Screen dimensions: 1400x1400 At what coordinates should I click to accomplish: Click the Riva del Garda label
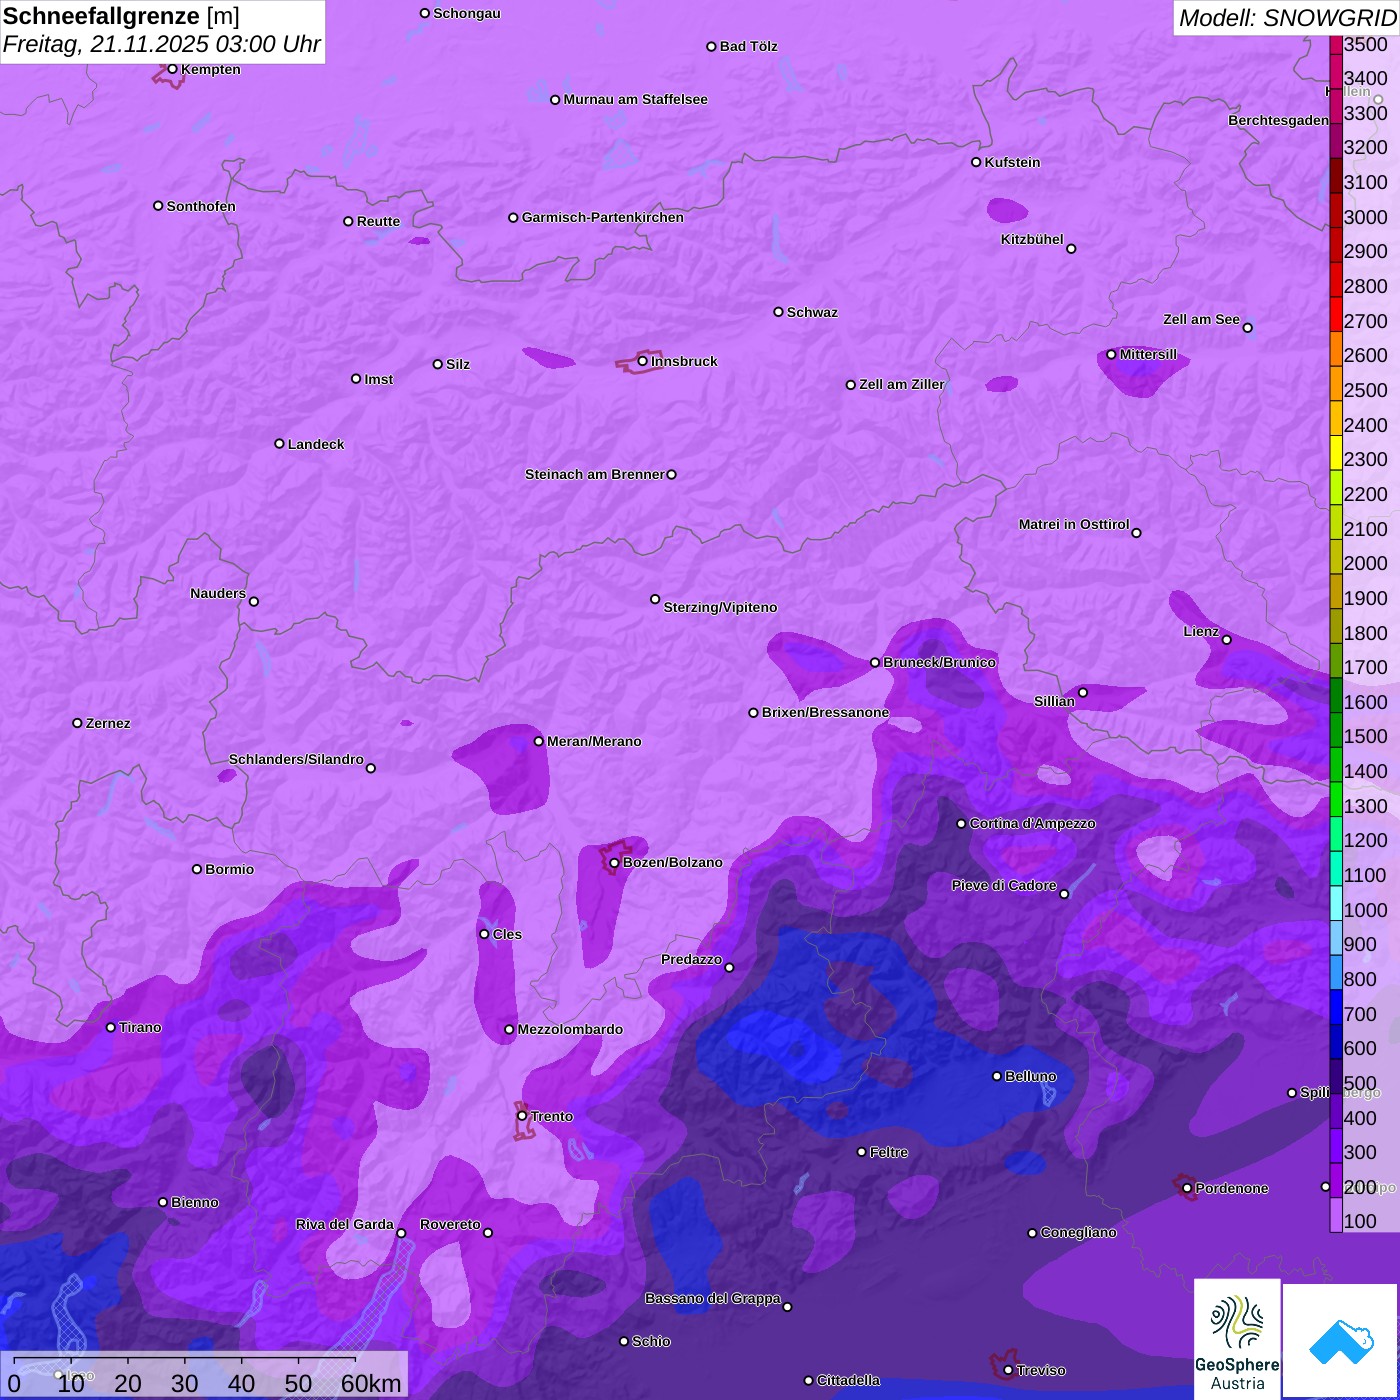tap(345, 1224)
